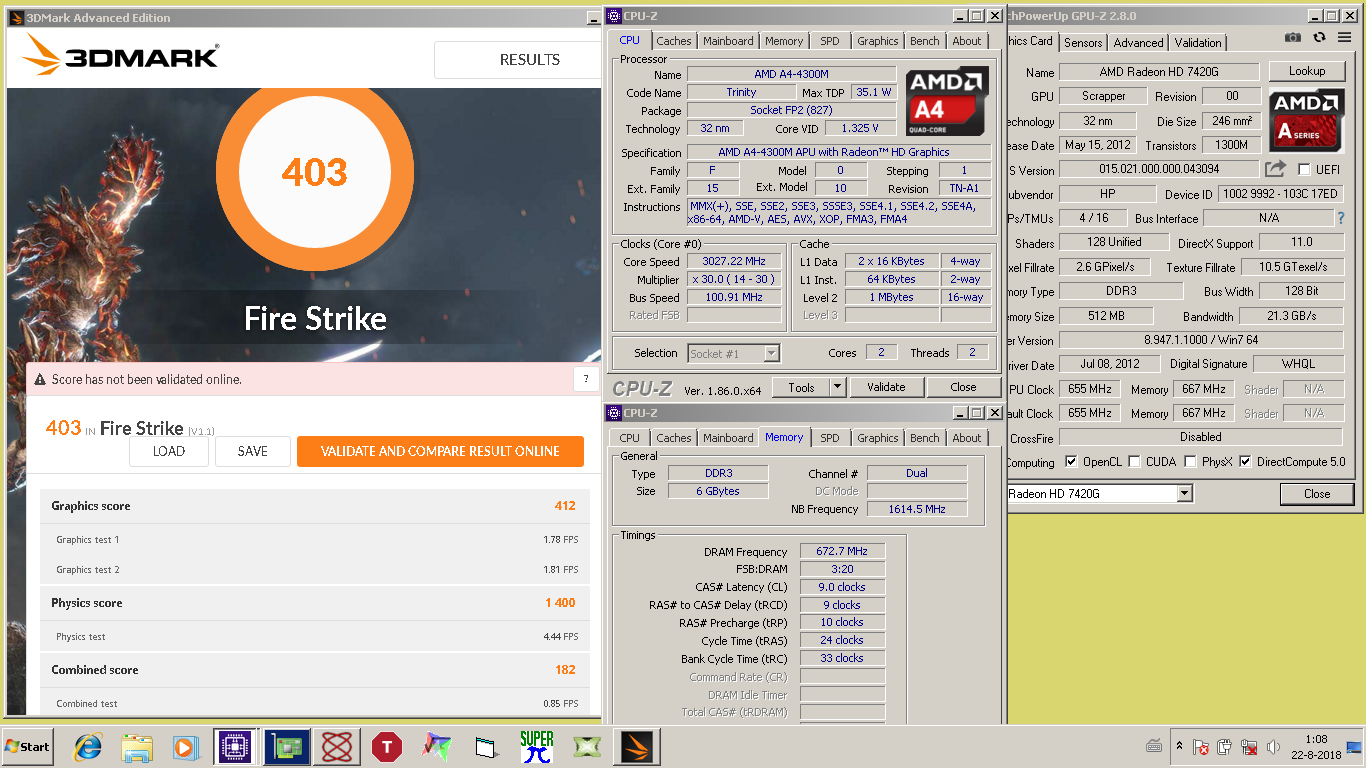1366x768 pixels.
Task: Open the Windows Start menu
Action: (x=28, y=746)
